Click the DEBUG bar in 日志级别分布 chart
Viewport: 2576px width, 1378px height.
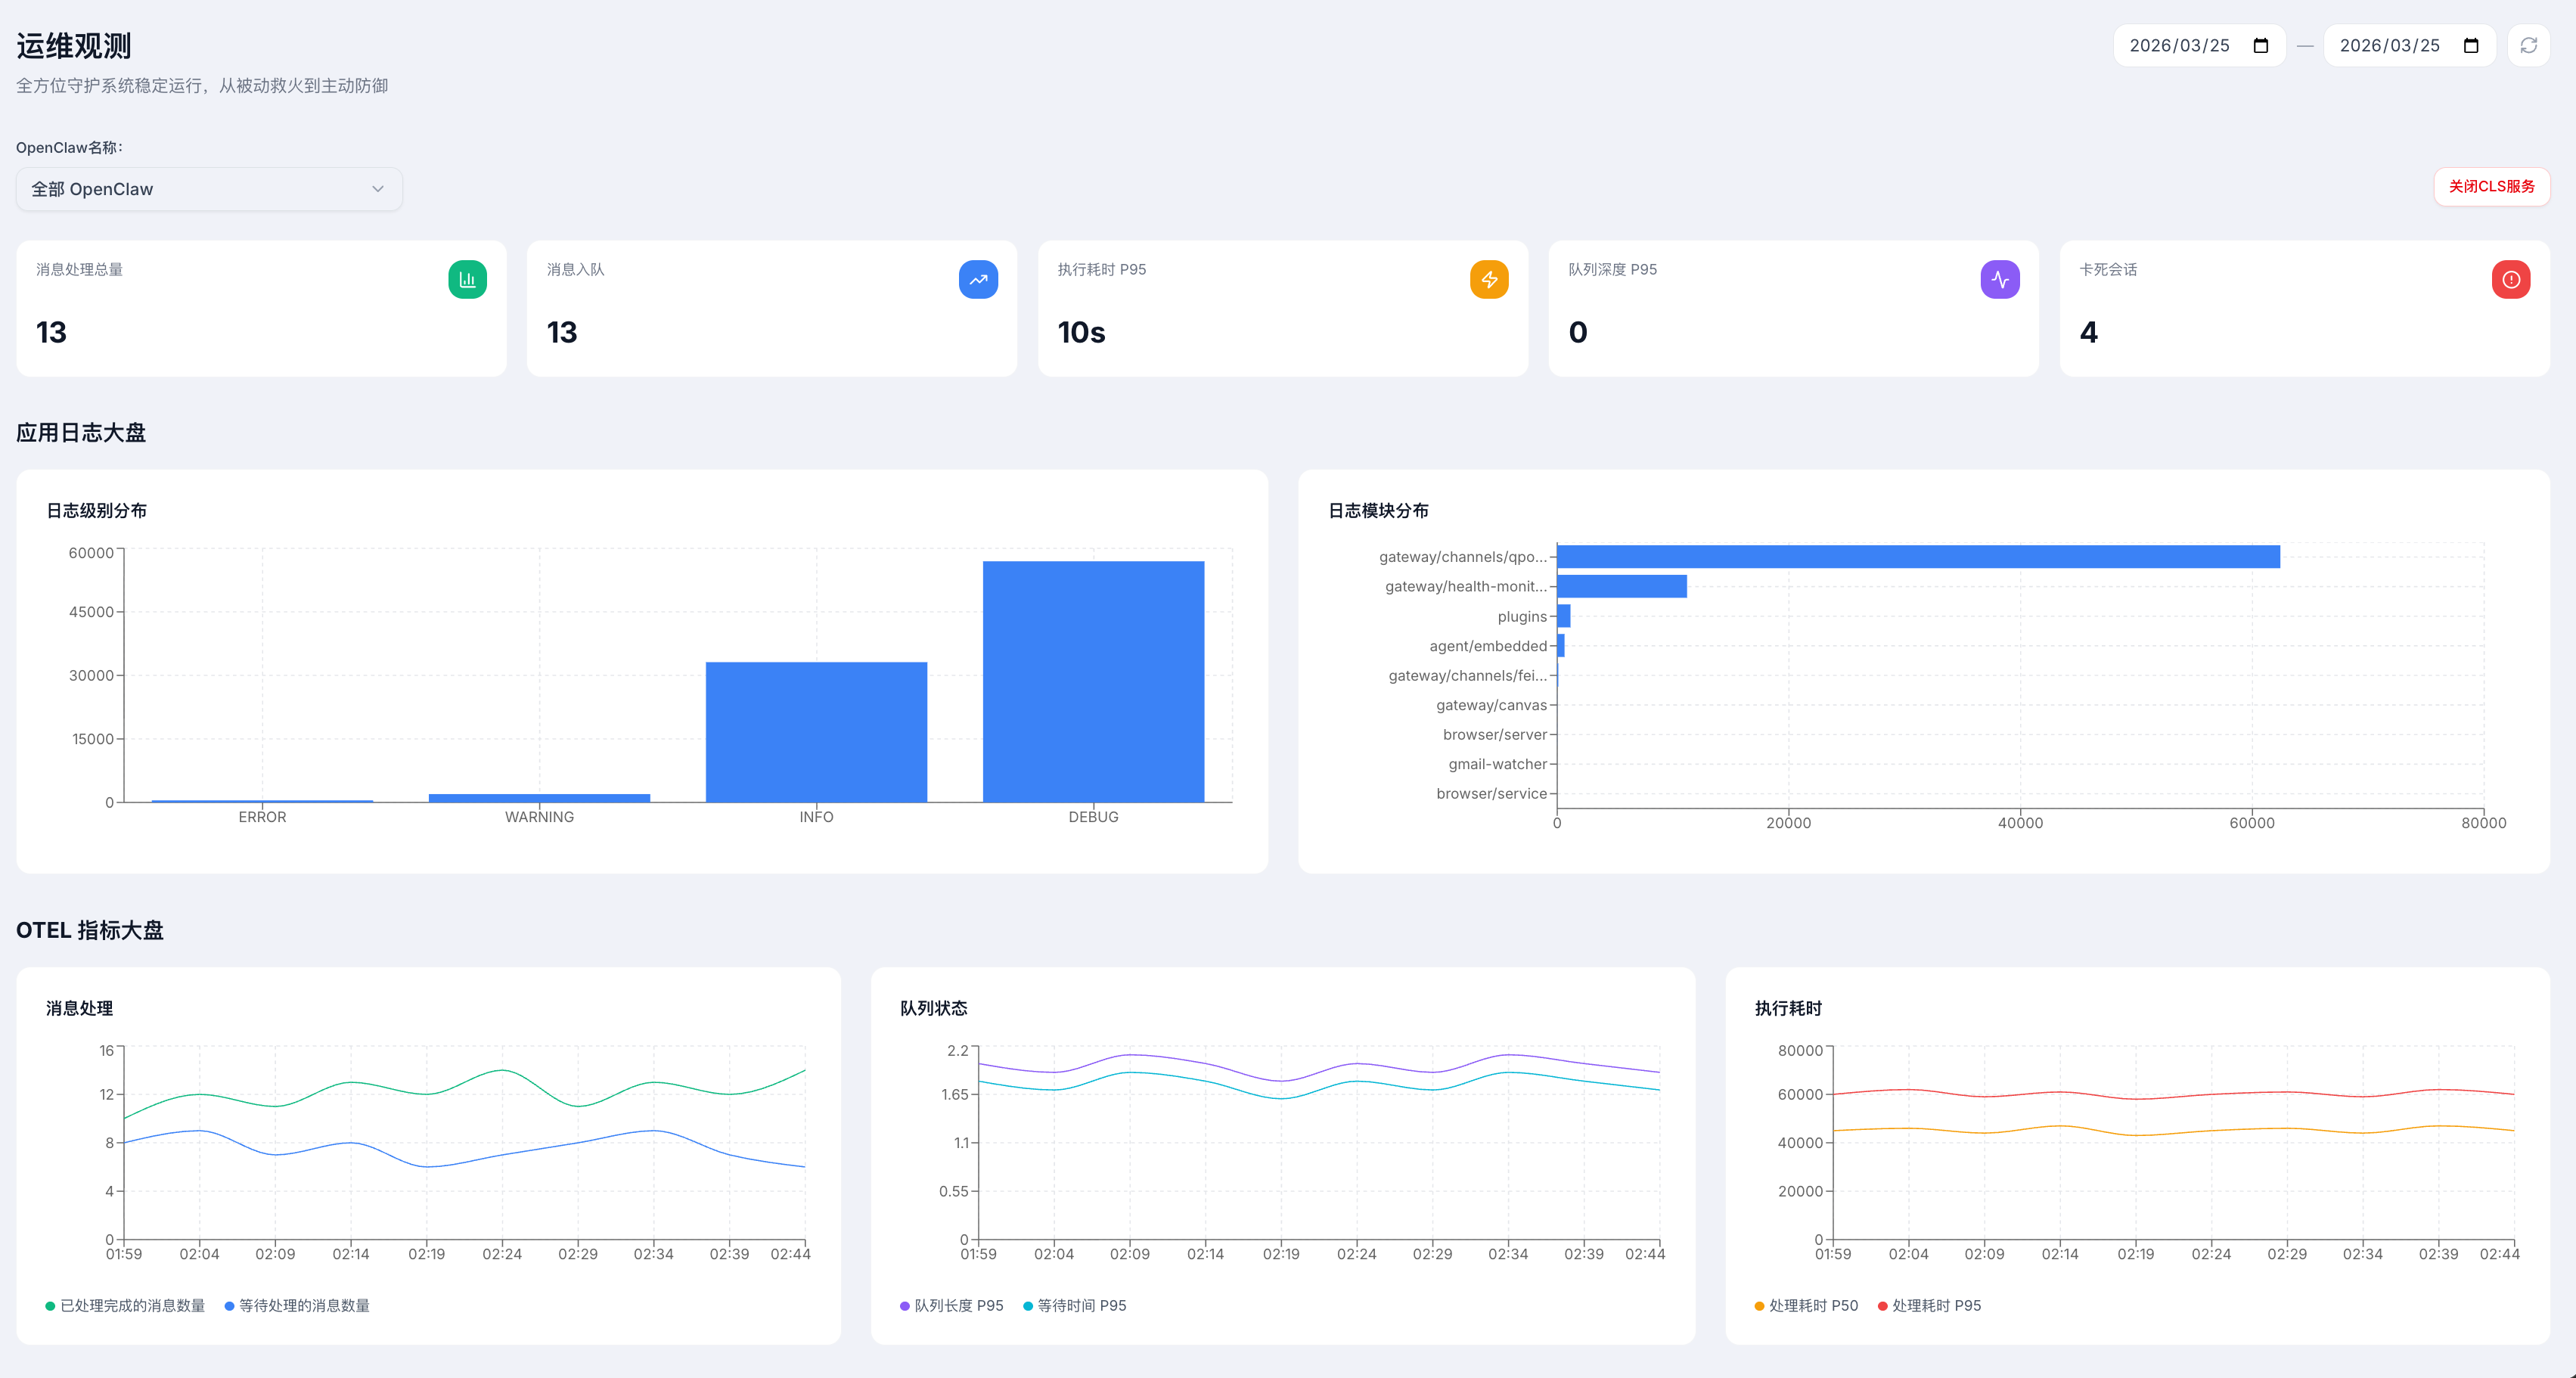[1093, 681]
